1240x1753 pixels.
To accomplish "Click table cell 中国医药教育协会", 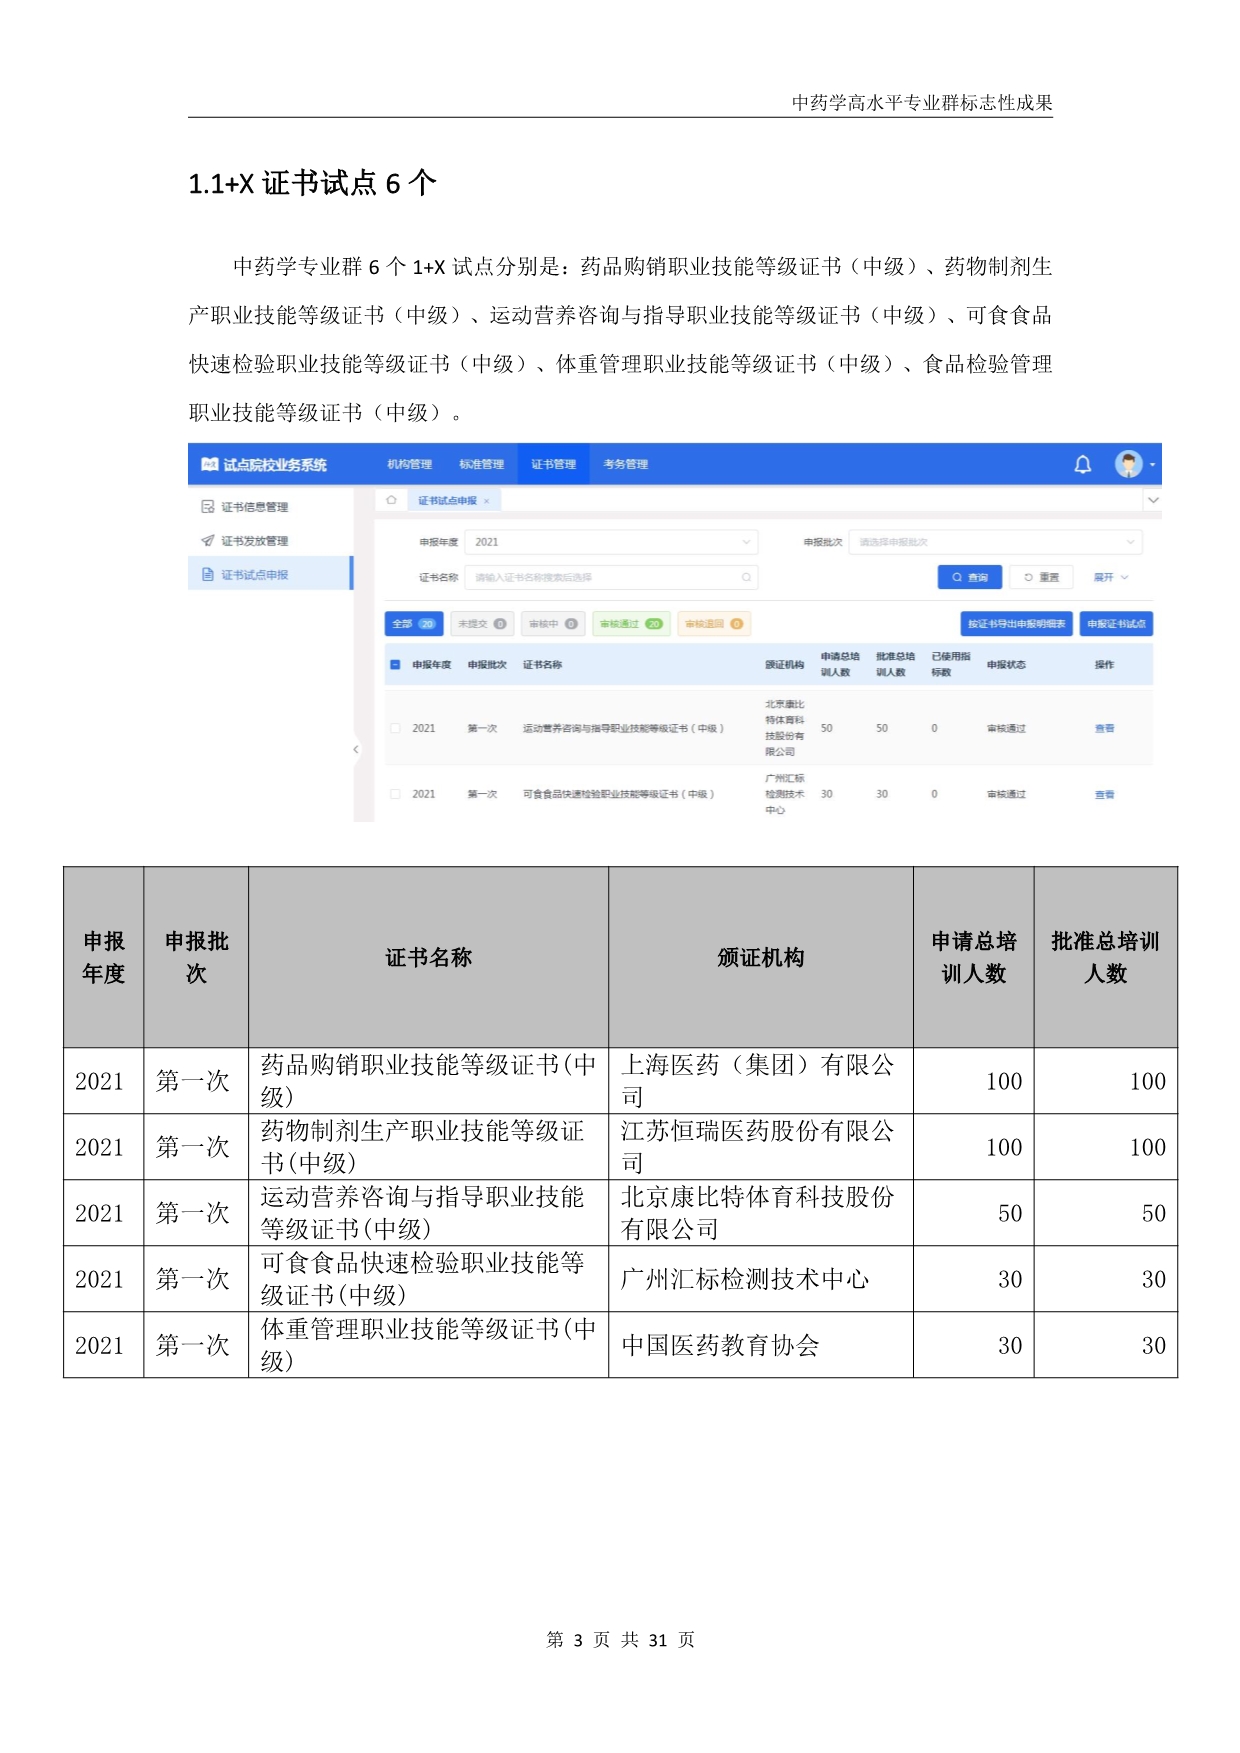I will [760, 1345].
